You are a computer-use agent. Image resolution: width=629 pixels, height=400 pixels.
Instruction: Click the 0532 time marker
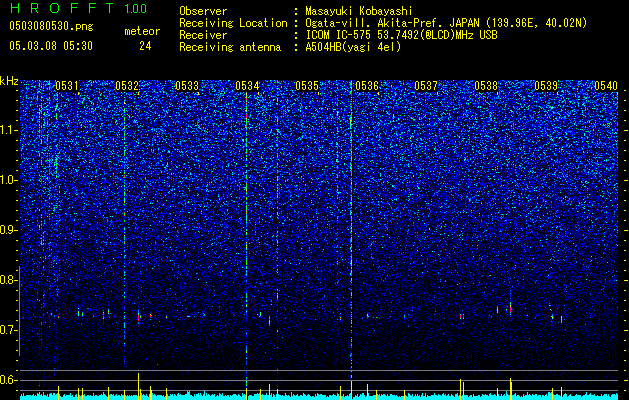pos(127,86)
